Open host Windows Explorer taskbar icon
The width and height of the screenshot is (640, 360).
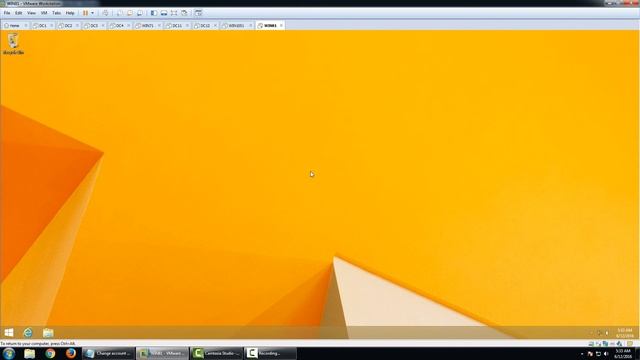click(29, 353)
